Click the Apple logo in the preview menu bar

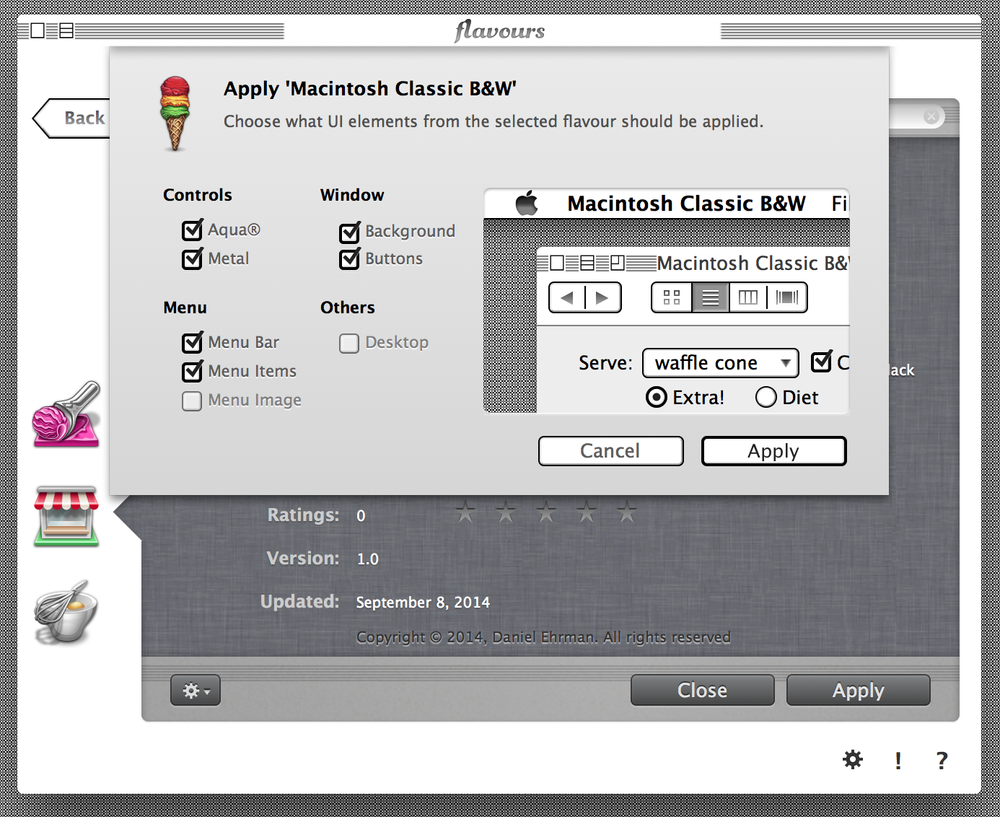tap(527, 203)
